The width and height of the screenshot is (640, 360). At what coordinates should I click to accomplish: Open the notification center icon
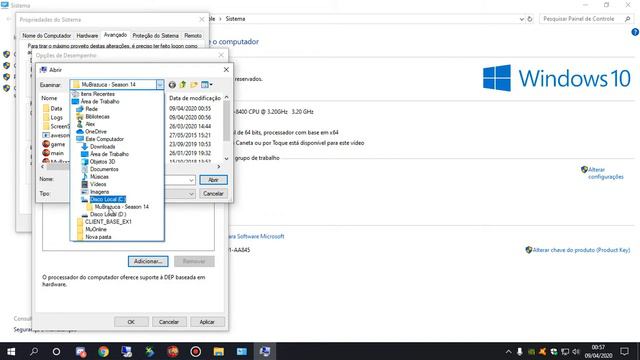click(624, 351)
